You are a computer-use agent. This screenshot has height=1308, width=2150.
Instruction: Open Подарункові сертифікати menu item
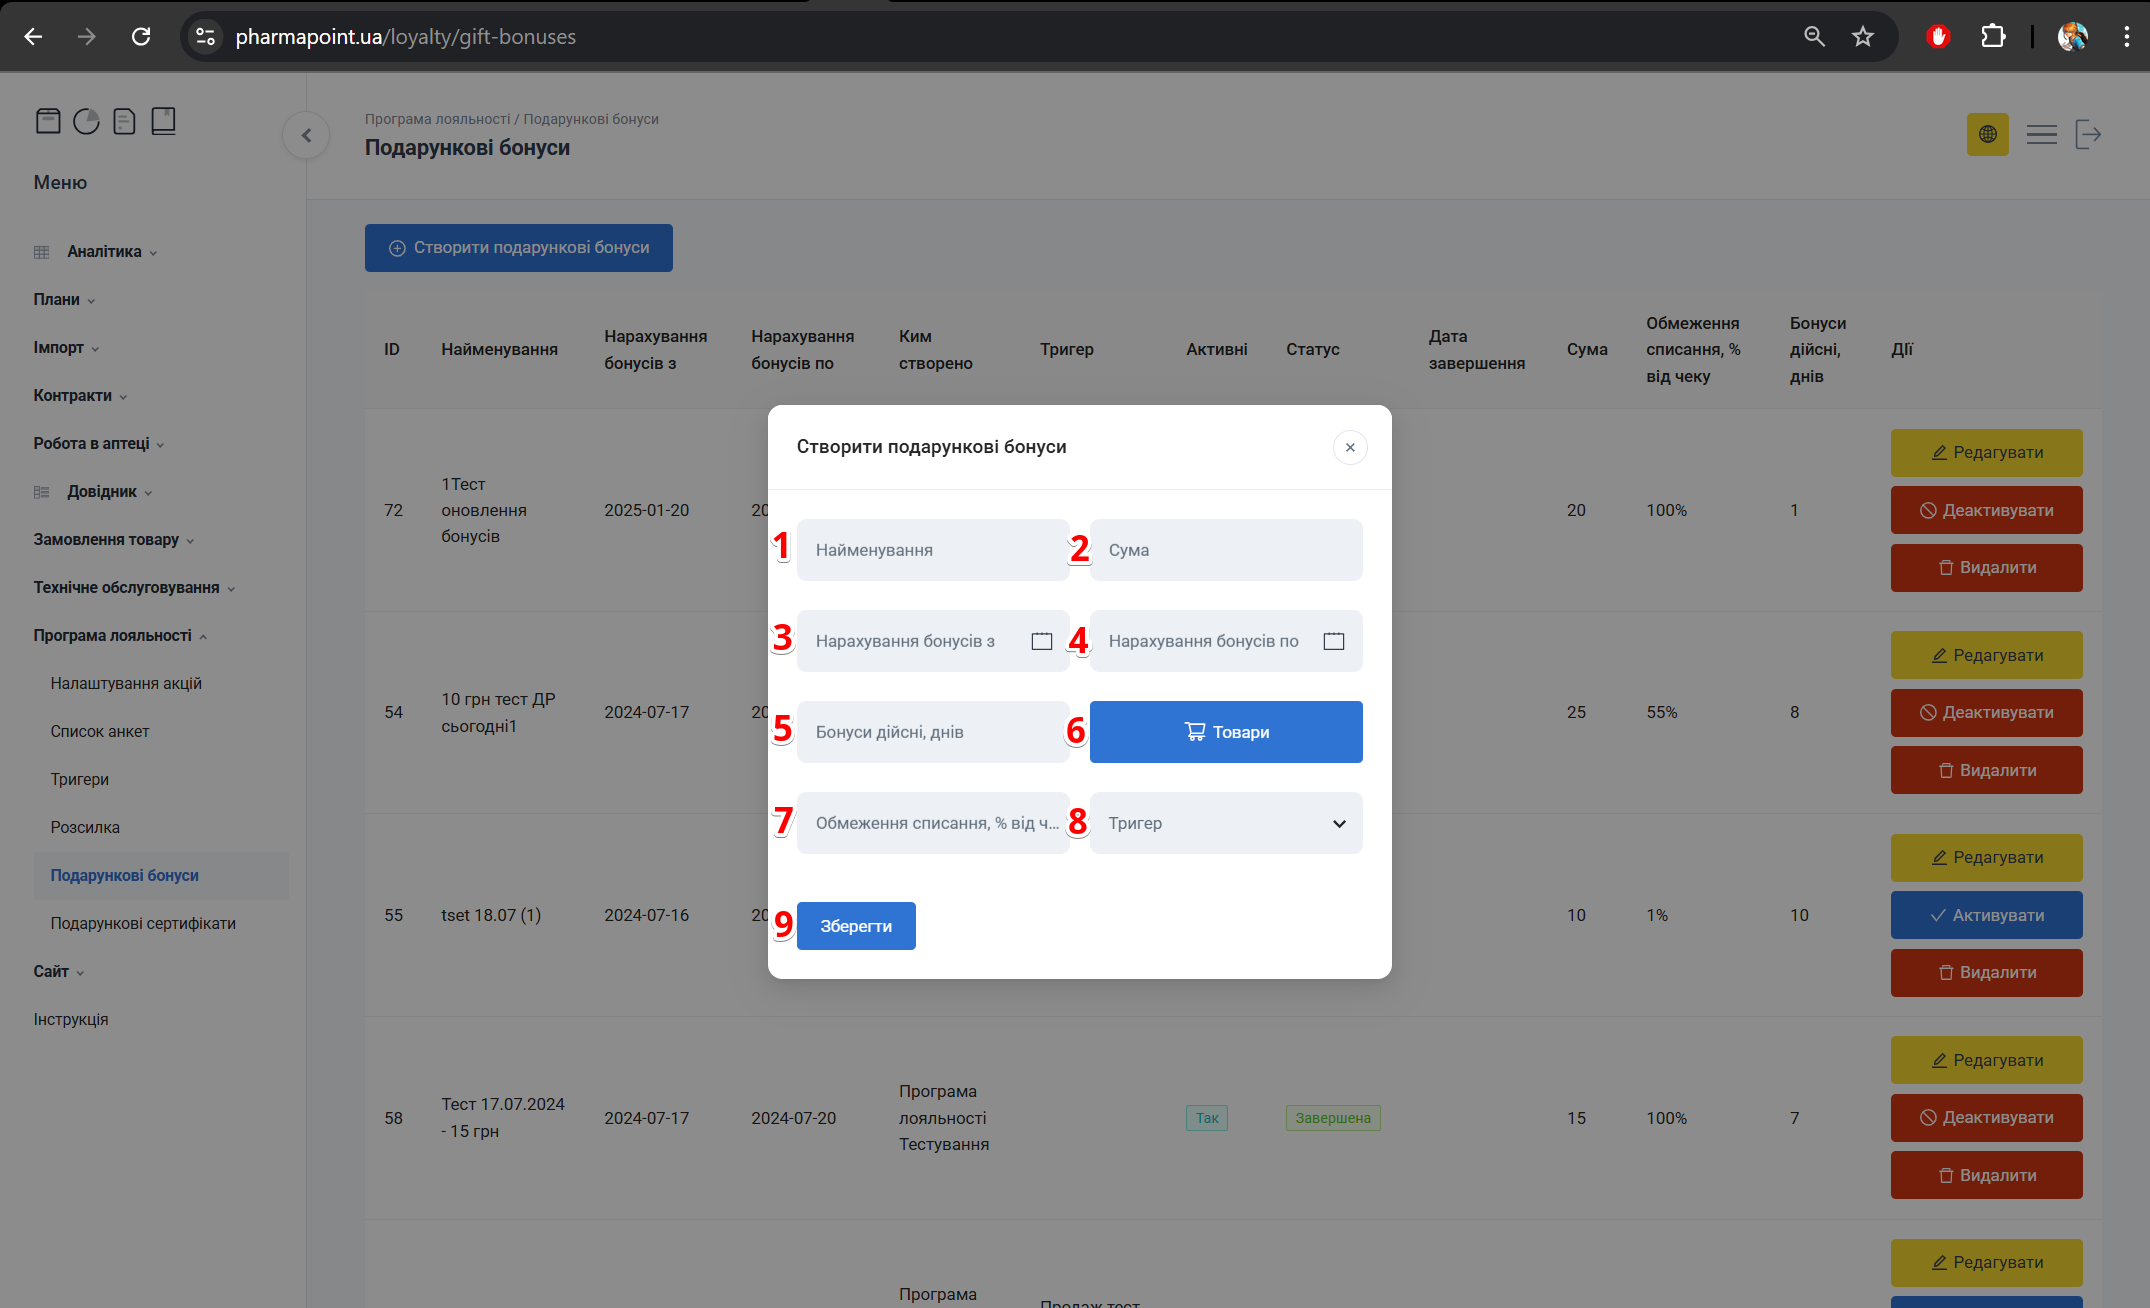(143, 924)
